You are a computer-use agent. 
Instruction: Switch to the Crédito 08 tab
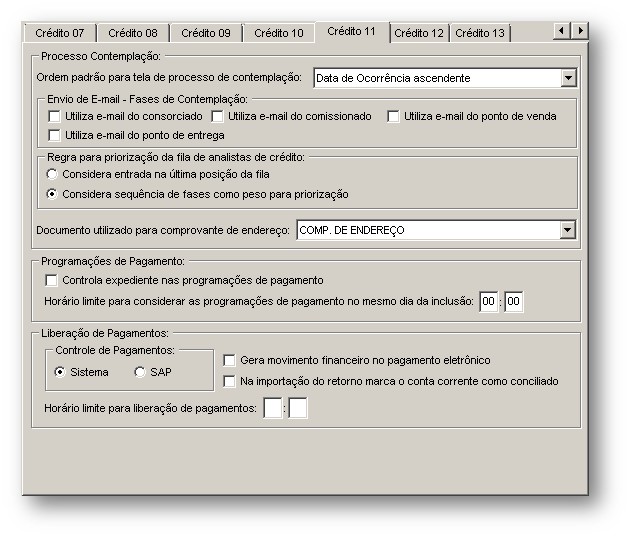pyautogui.click(x=133, y=33)
